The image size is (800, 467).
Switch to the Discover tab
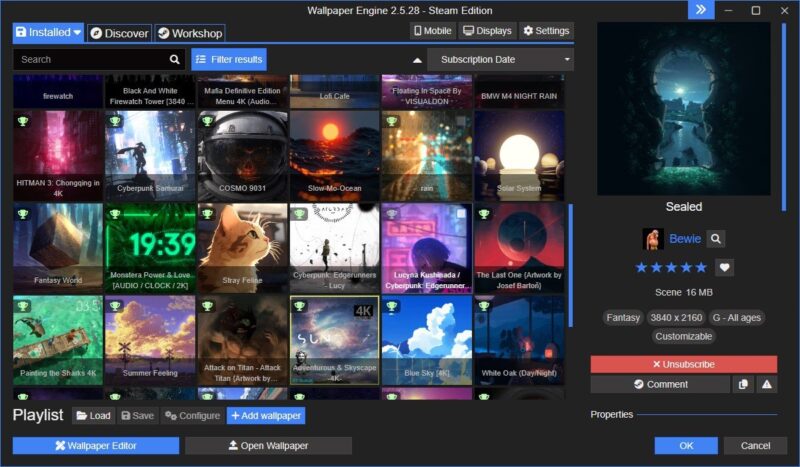[119, 34]
